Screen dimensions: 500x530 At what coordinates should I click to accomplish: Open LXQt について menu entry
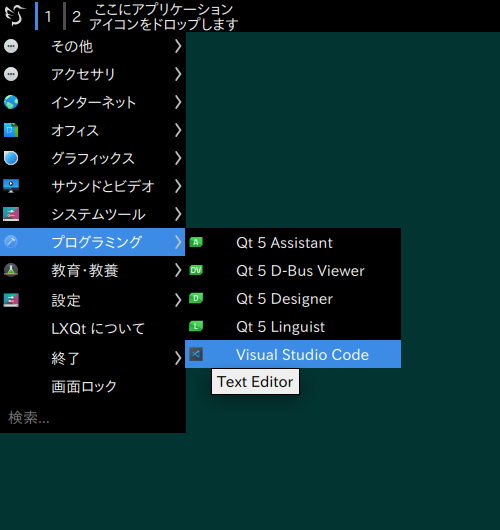coord(93,329)
